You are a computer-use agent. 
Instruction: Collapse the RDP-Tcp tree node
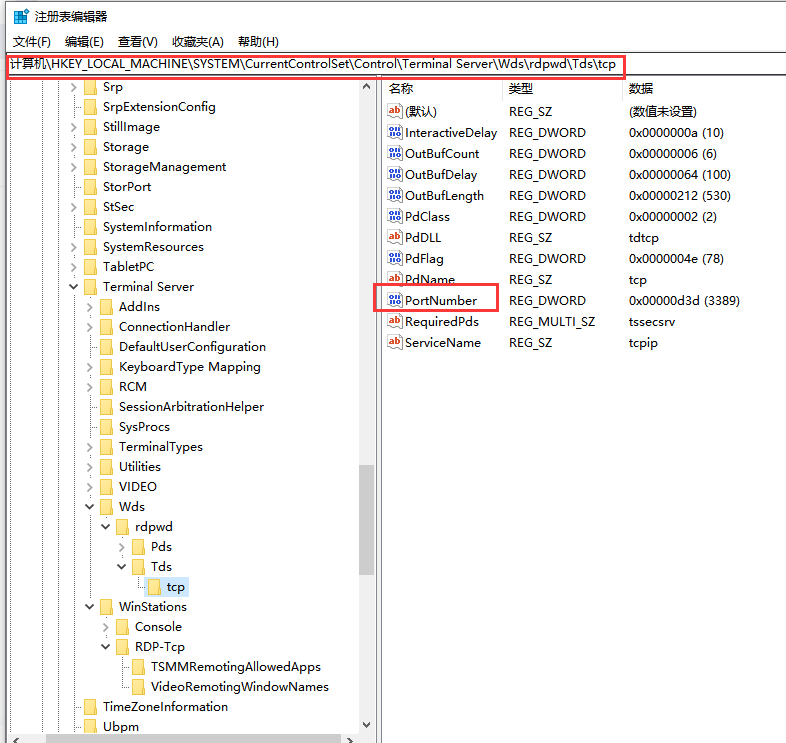[x=106, y=647]
